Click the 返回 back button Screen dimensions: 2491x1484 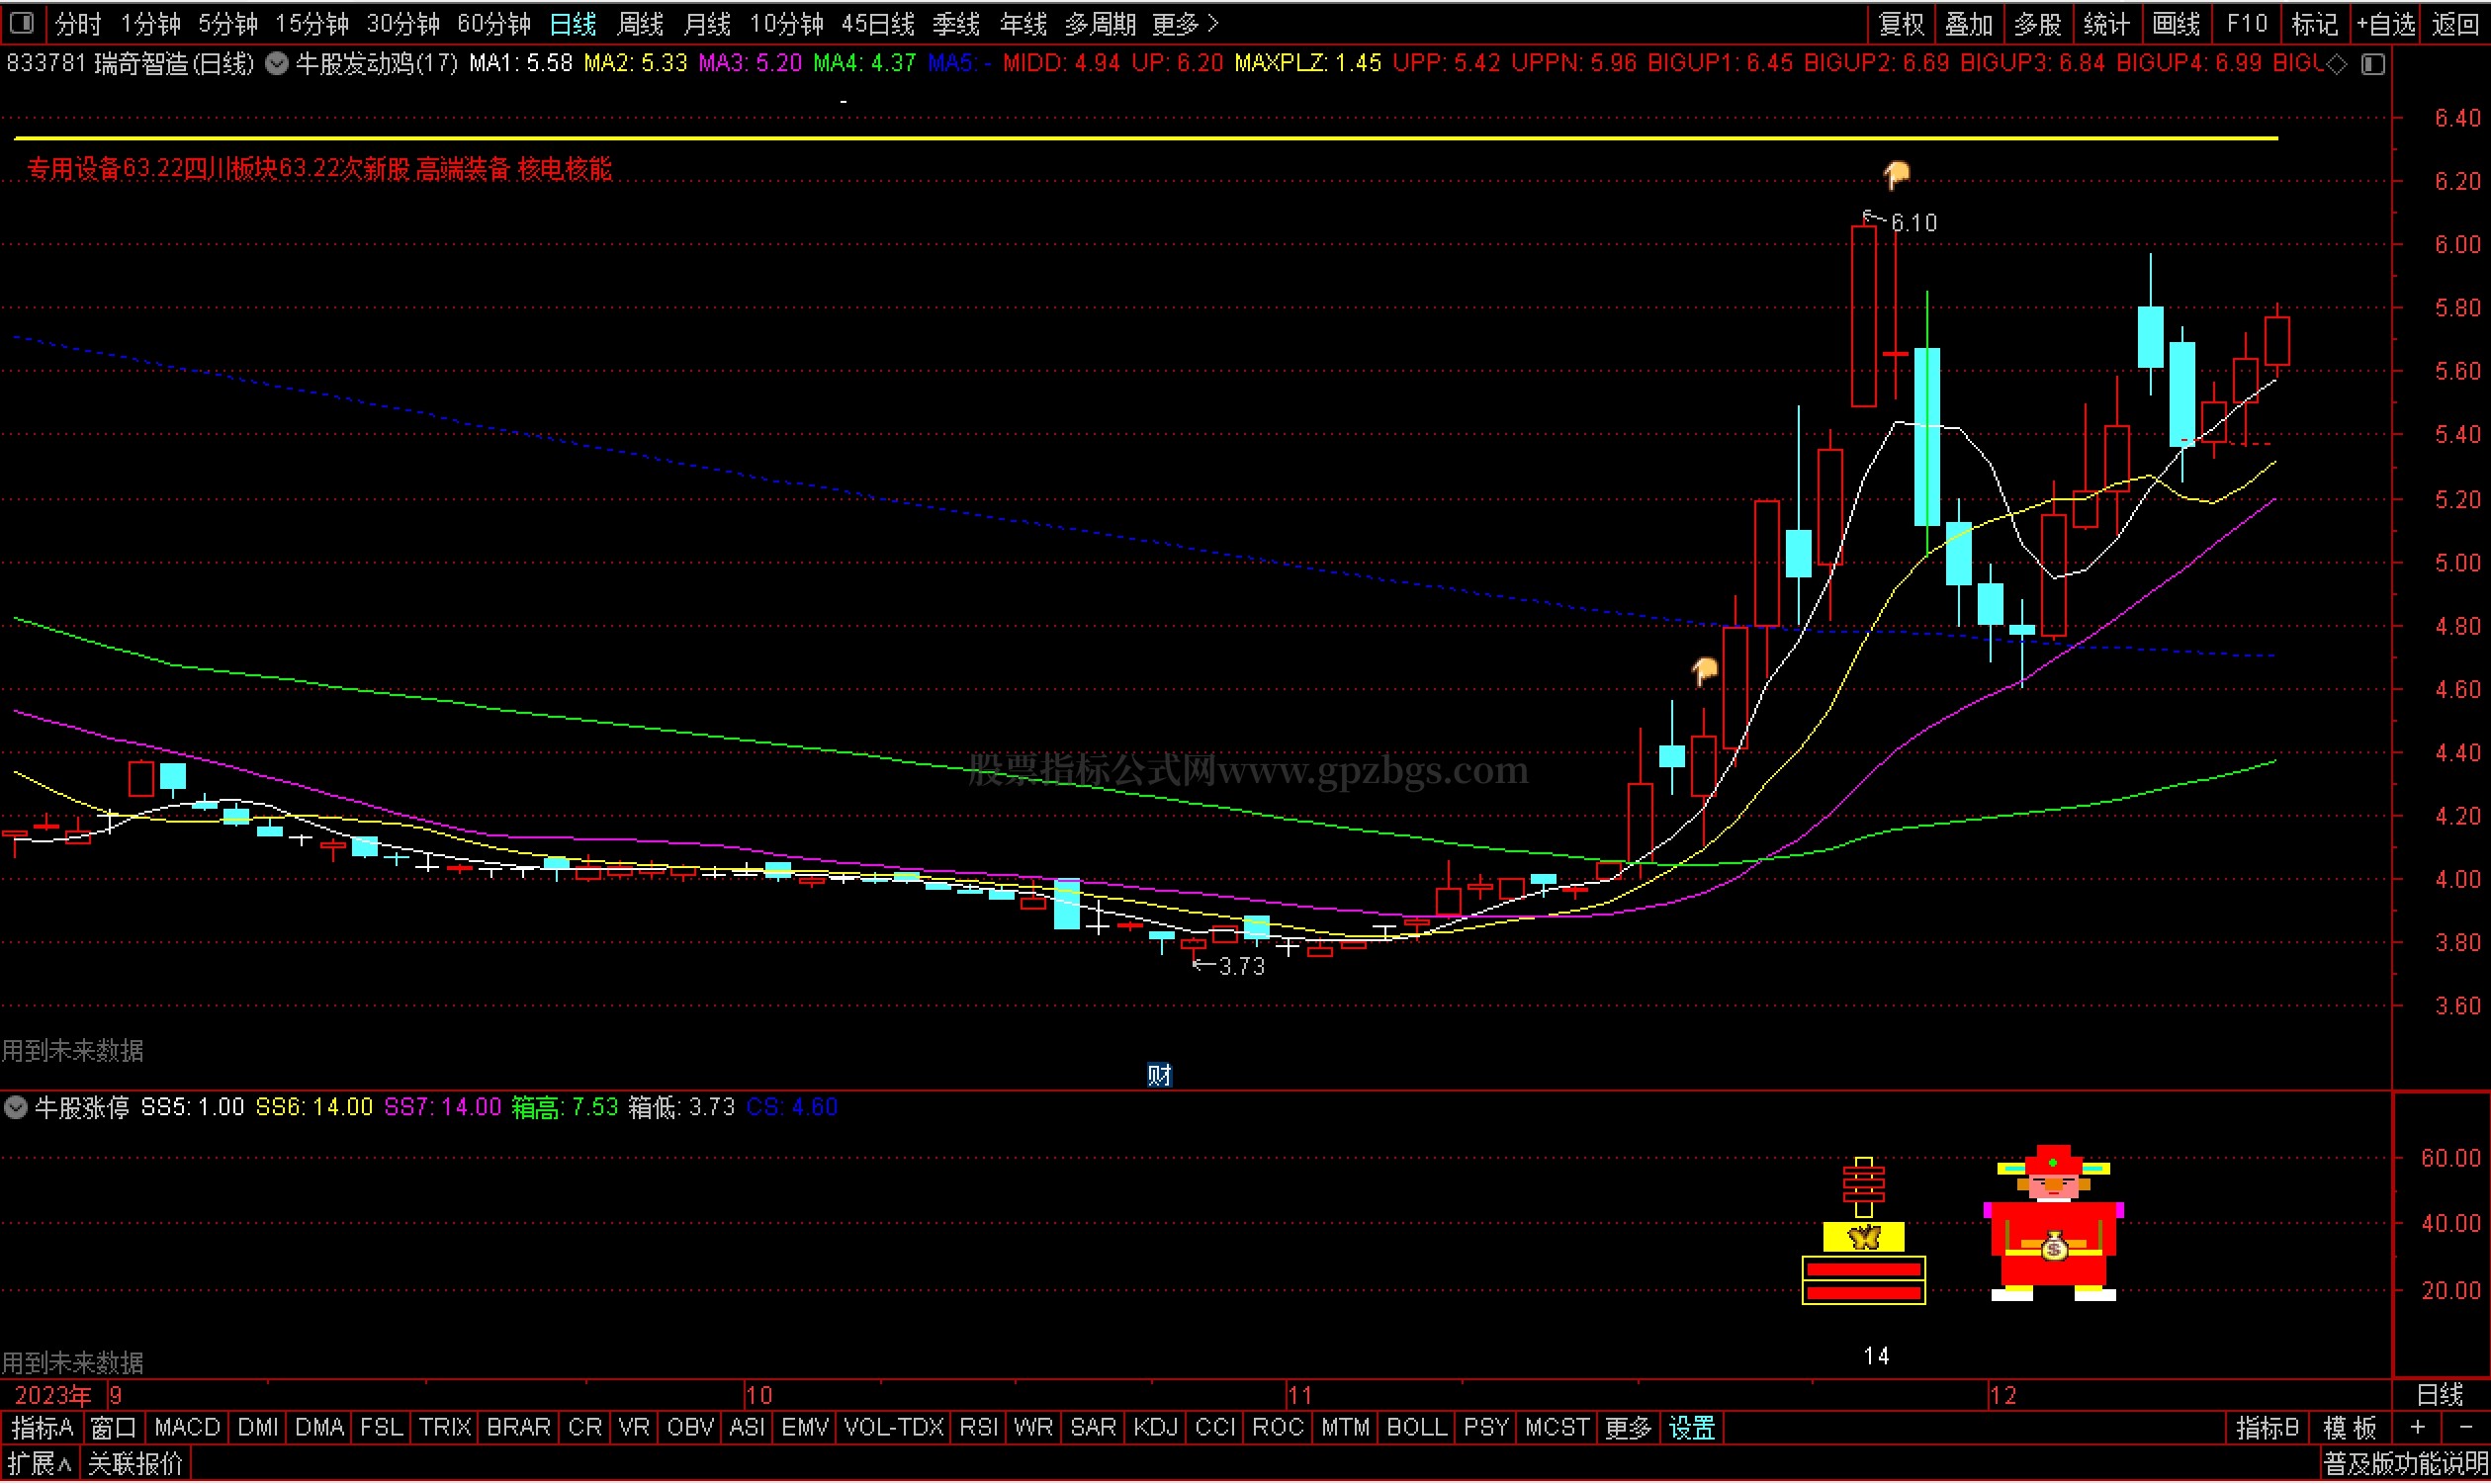2455,23
